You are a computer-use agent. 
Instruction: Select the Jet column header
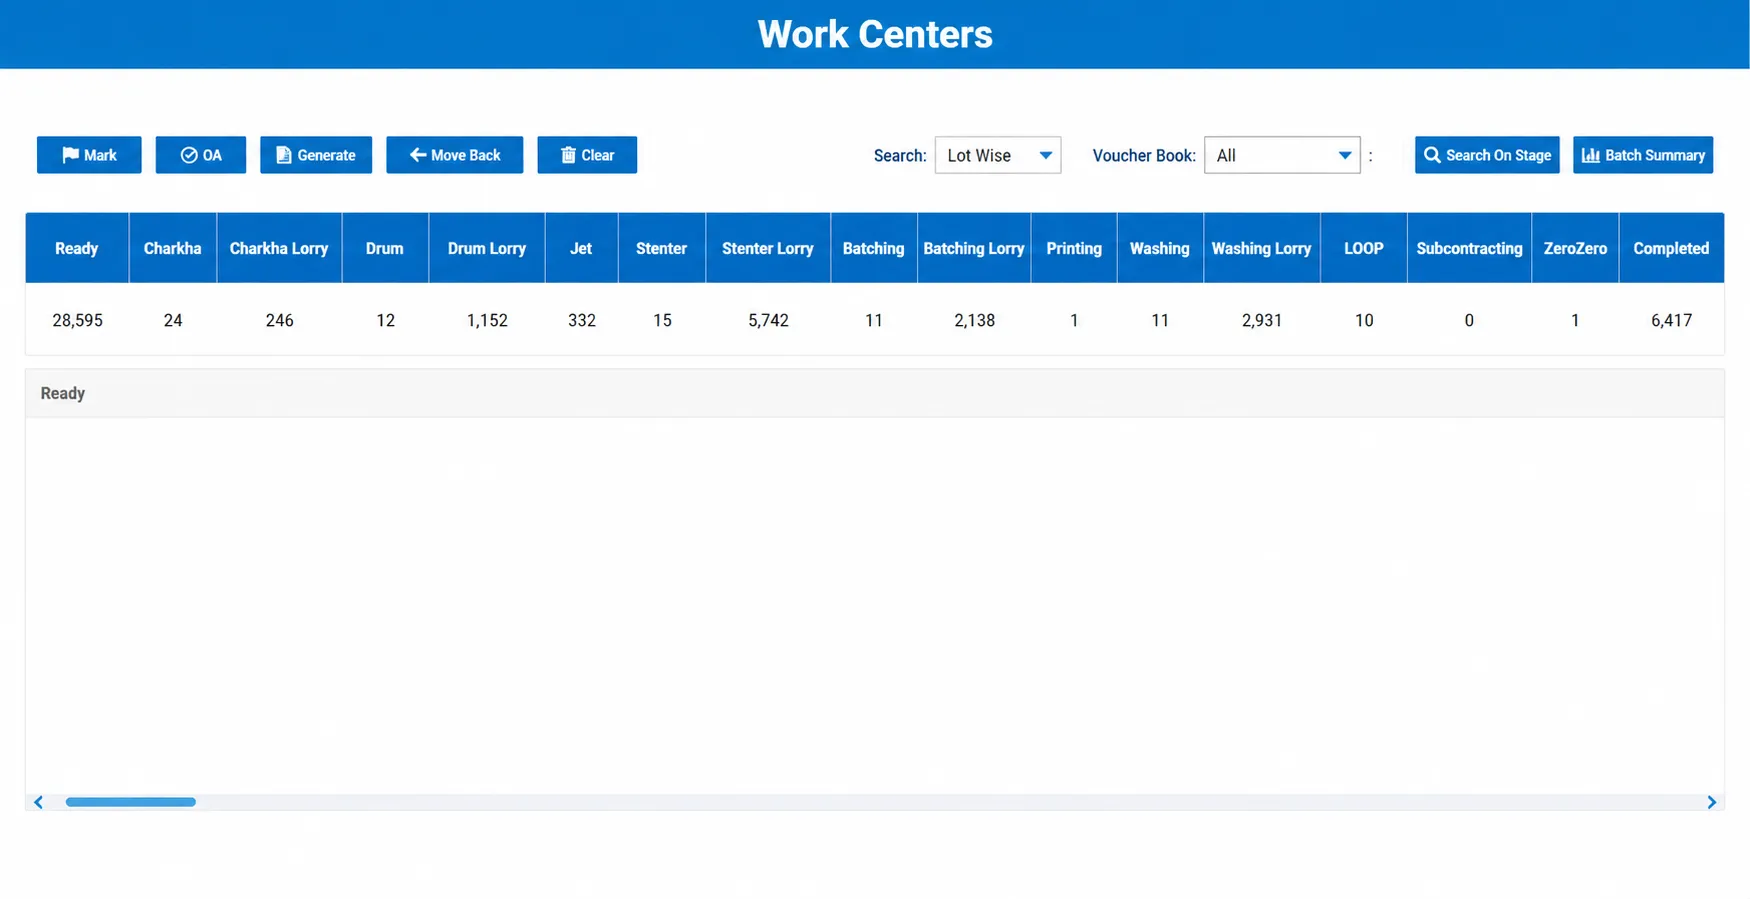point(581,248)
